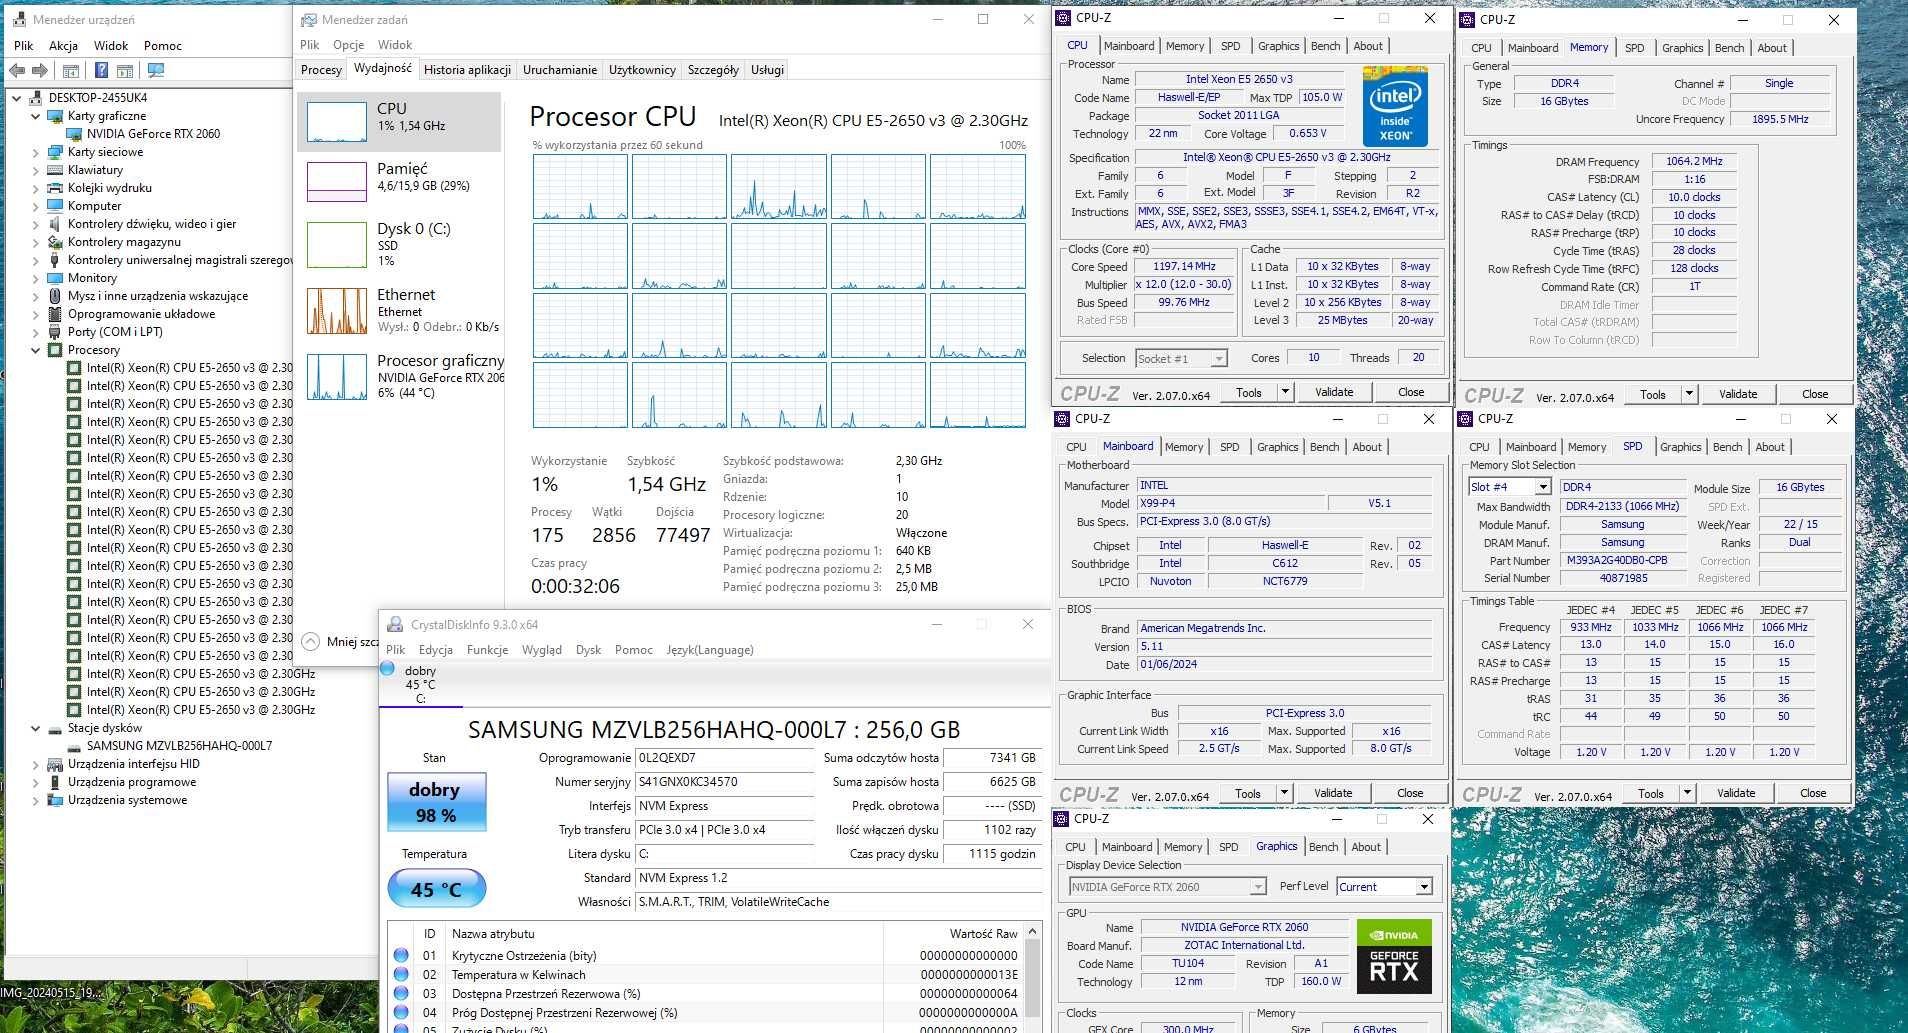
Task: Open the blue Help icon in Device Manager
Action: 101,71
